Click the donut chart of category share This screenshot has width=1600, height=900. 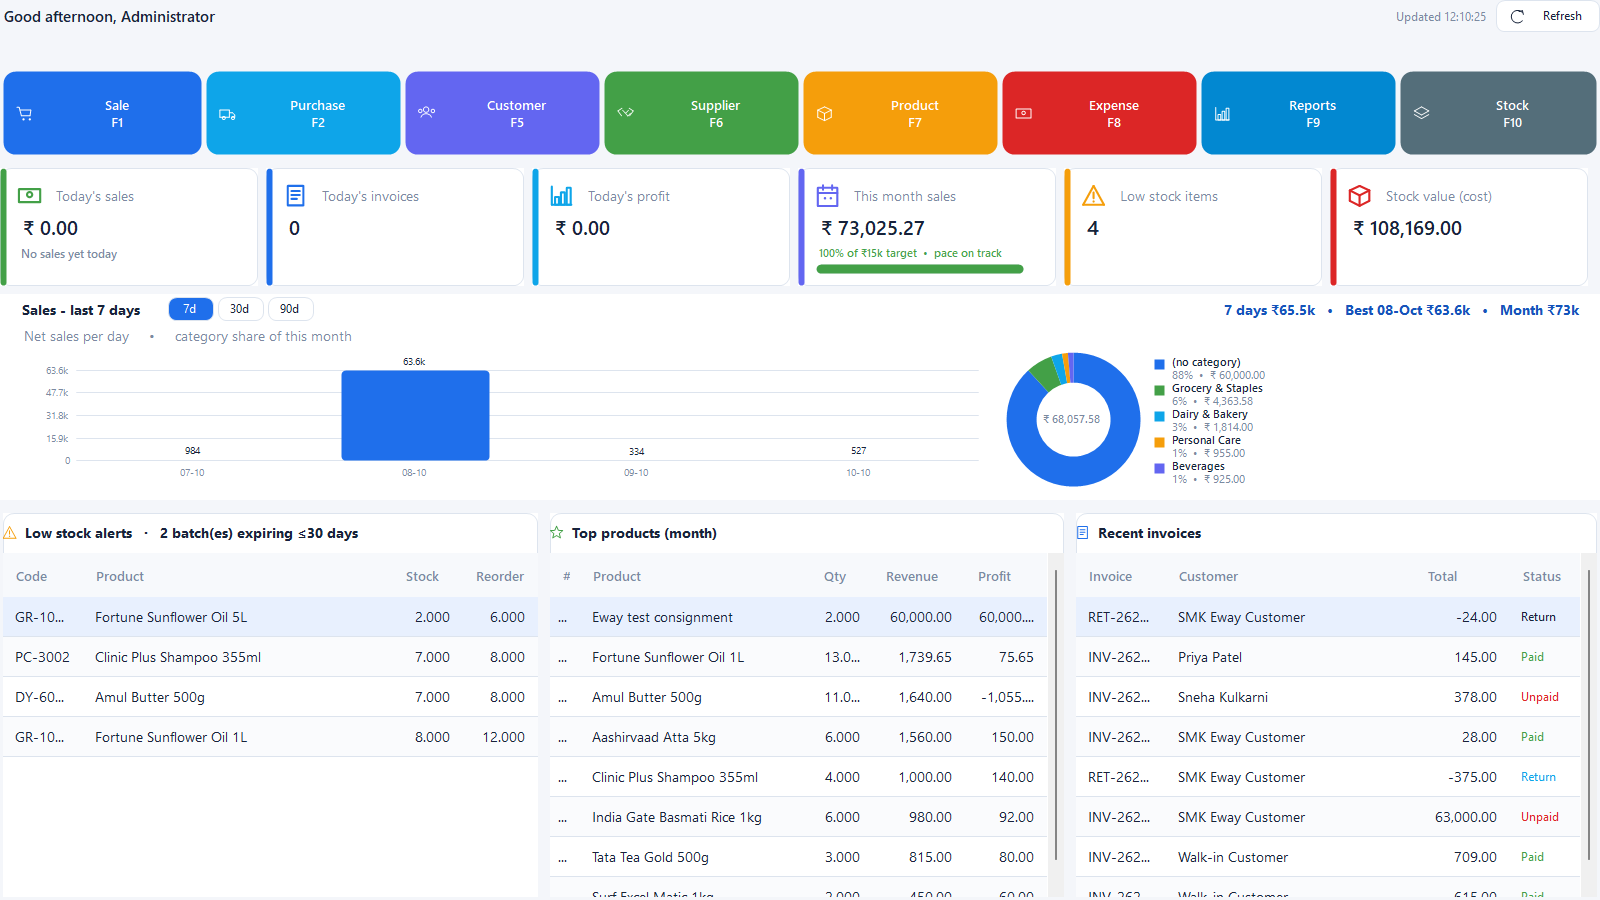[1073, 419]
